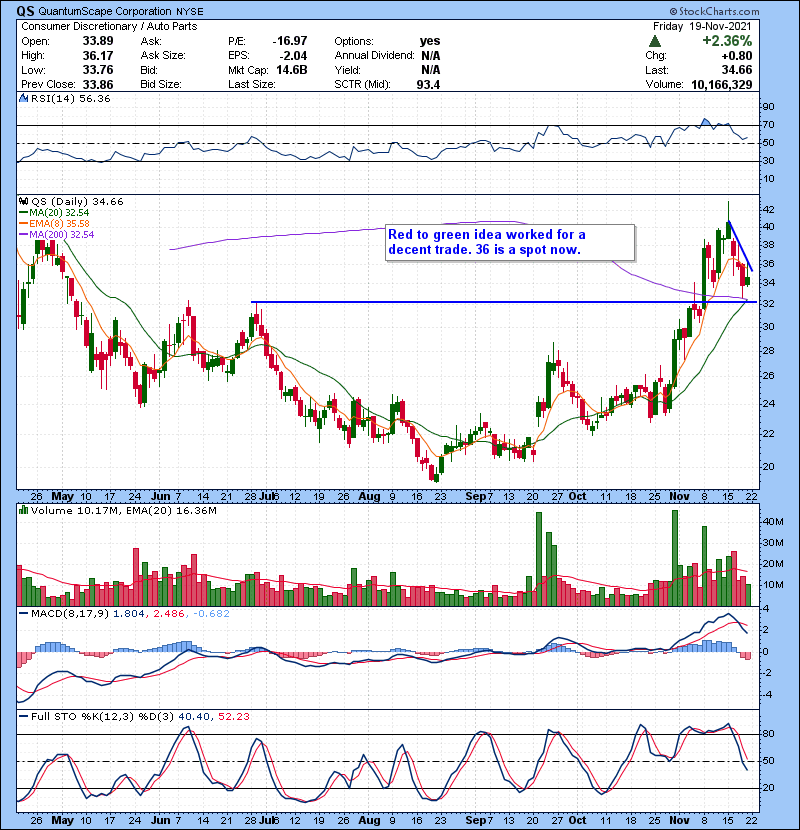
Task: Click the Mkt Cap value 14.6B
Action: pos(292,70)
